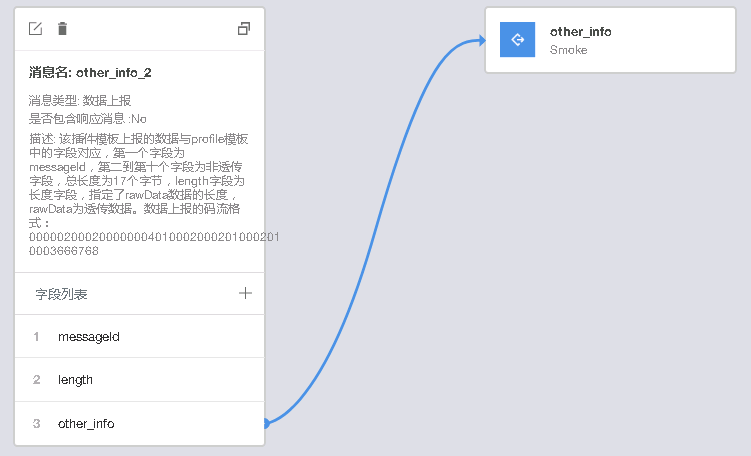751x456 pixels.
Task: Click the 字段列表 section header
Action: click(x=62, y=294)
